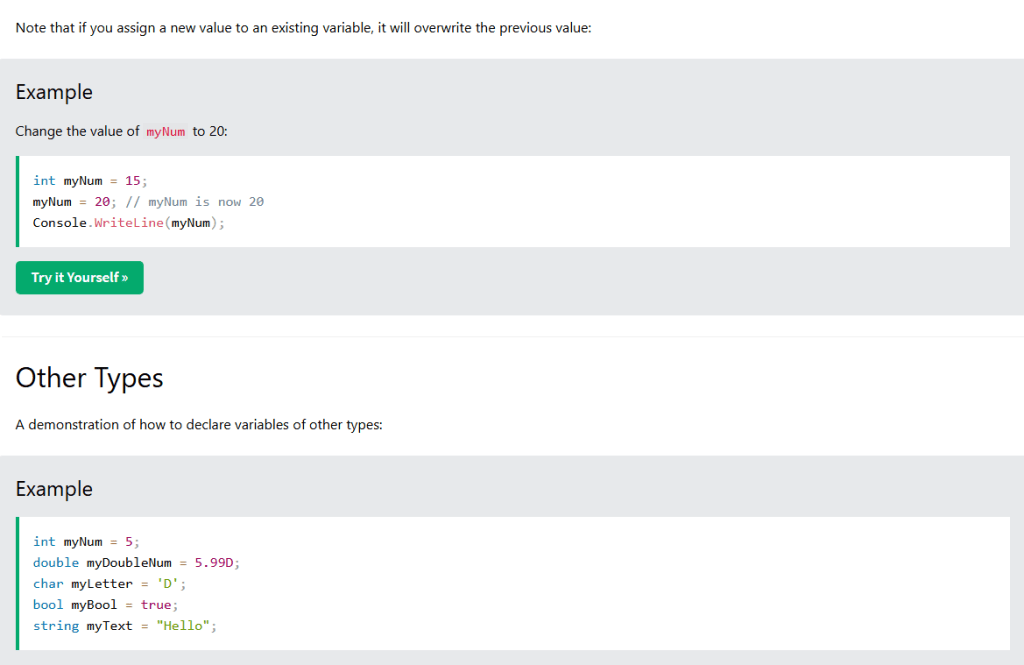
Task: Click the "true" value in the code
Action: click(156, 605)
